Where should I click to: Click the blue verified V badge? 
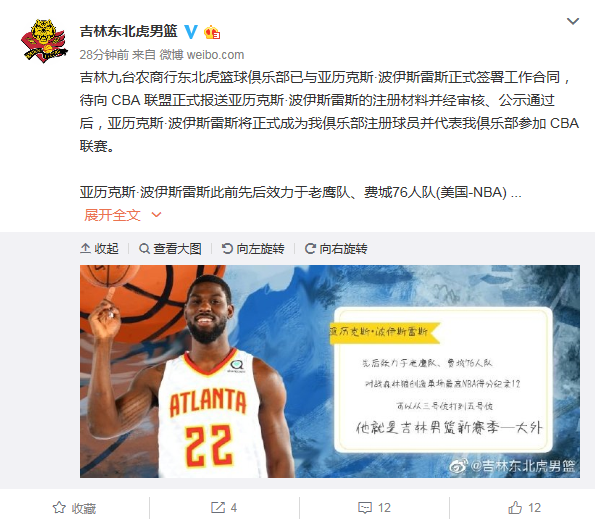tap(191, 31)
